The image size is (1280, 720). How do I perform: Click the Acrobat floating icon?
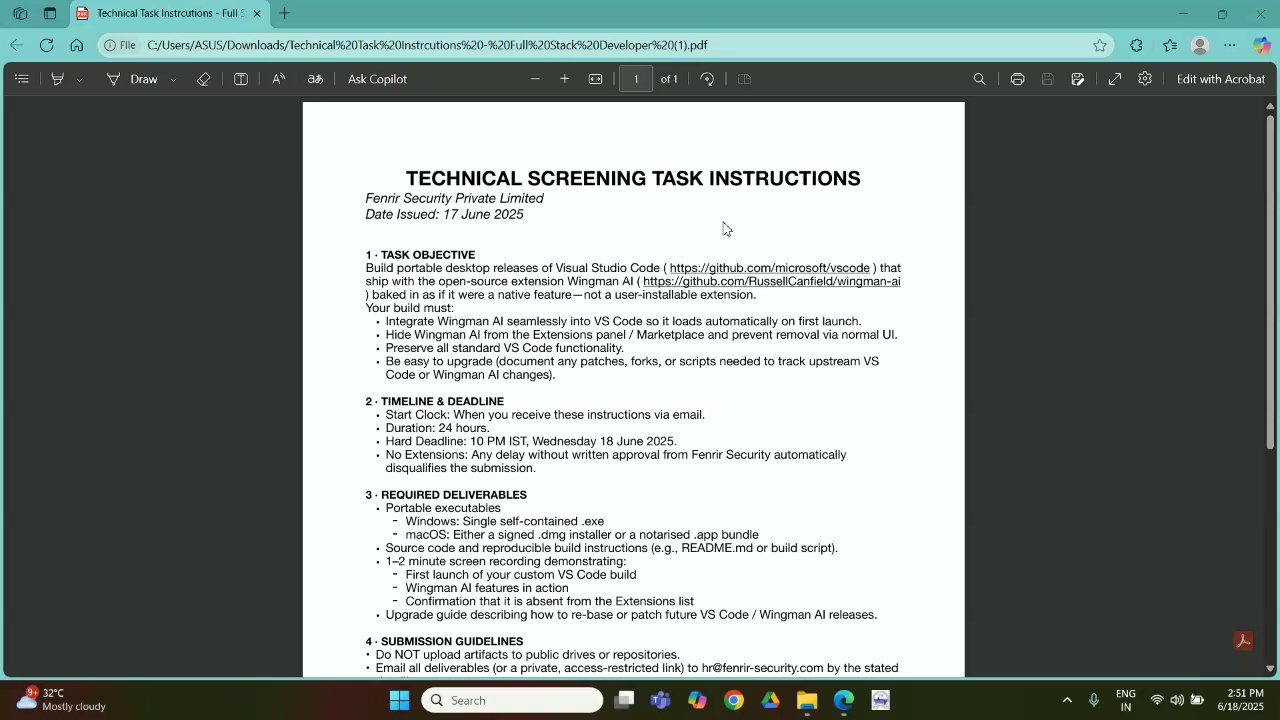pyautogui.click(x=1243, y=641)
